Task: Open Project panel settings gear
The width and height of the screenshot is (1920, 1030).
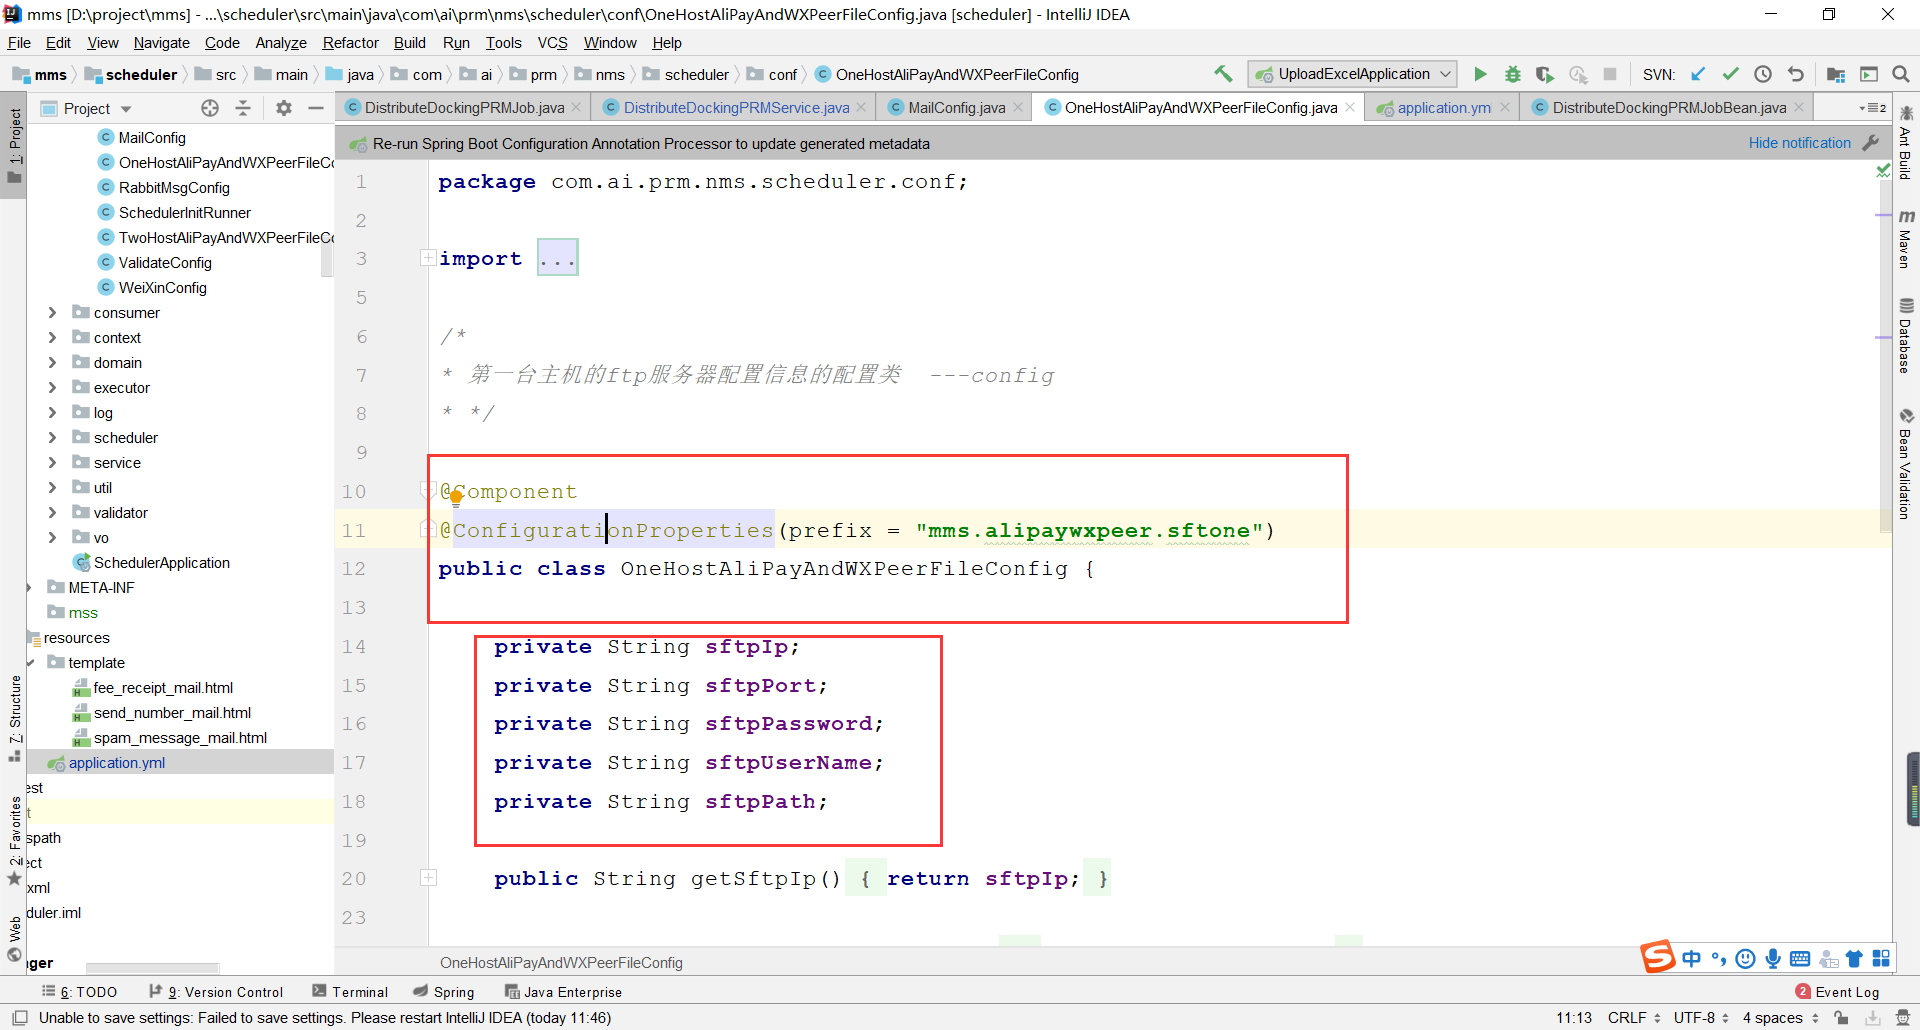Action: [284, 108]
